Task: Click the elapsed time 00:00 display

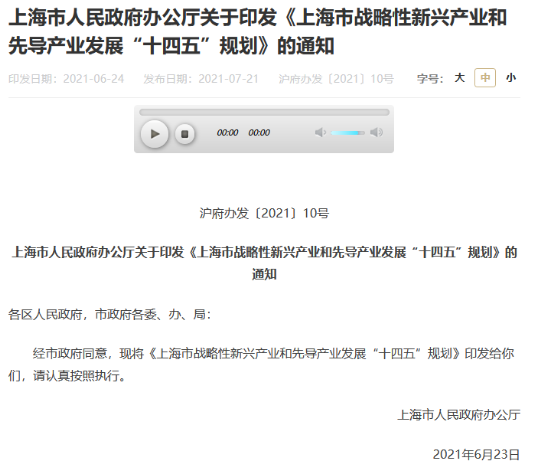Action: tap(227, 133)
